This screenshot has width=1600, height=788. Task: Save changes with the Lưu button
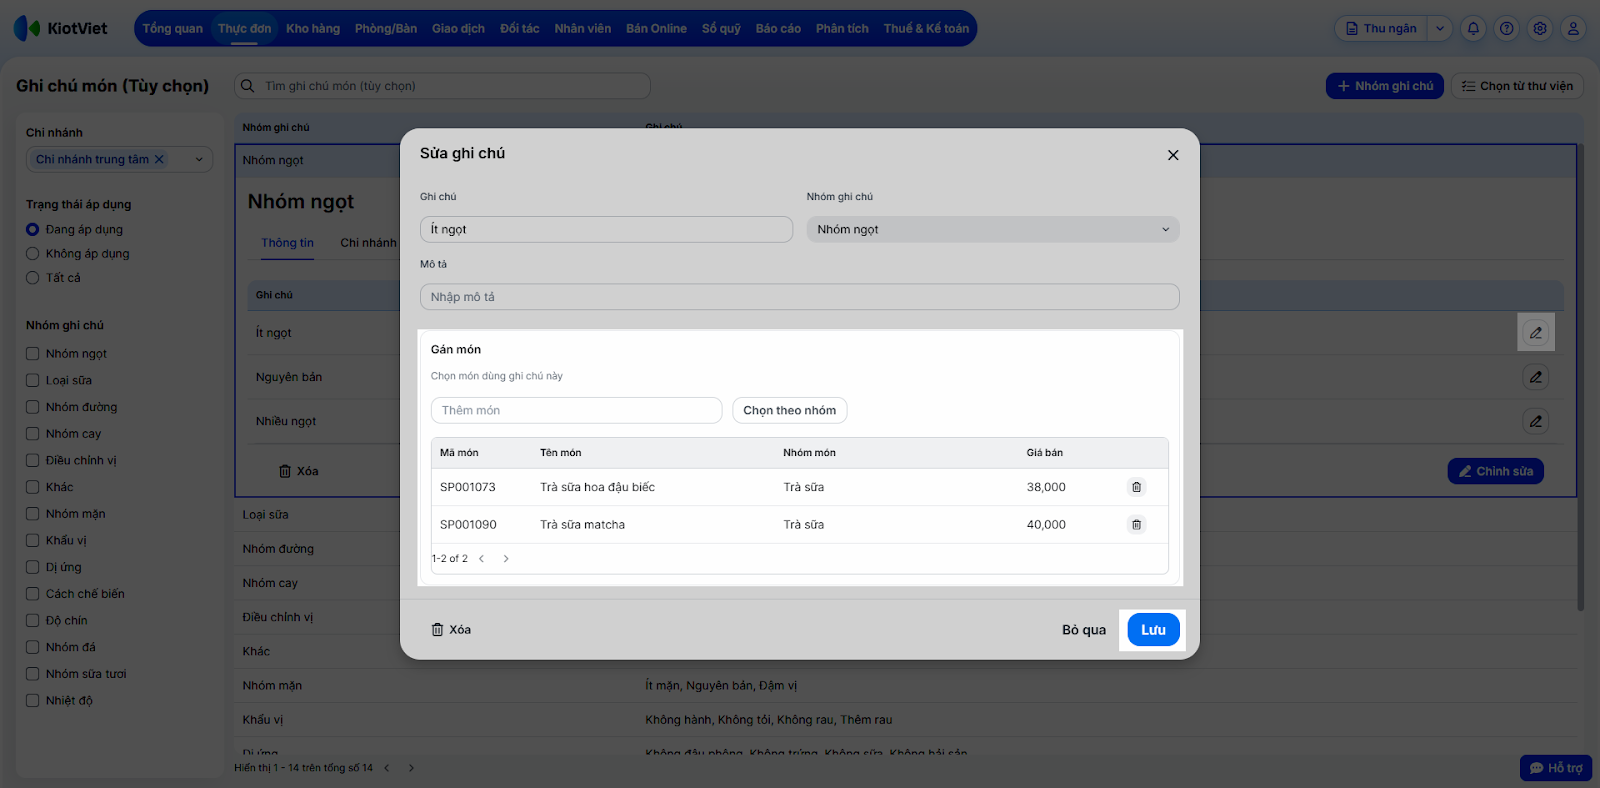[x=1153, y=630]
